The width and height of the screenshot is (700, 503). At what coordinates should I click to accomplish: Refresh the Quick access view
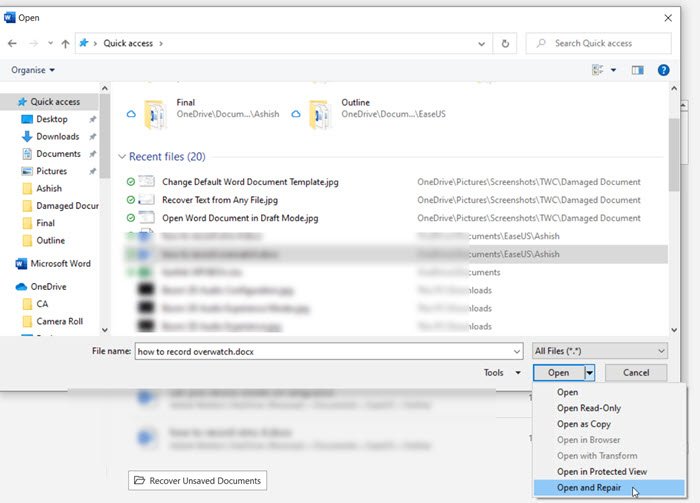tap(505, 44)
